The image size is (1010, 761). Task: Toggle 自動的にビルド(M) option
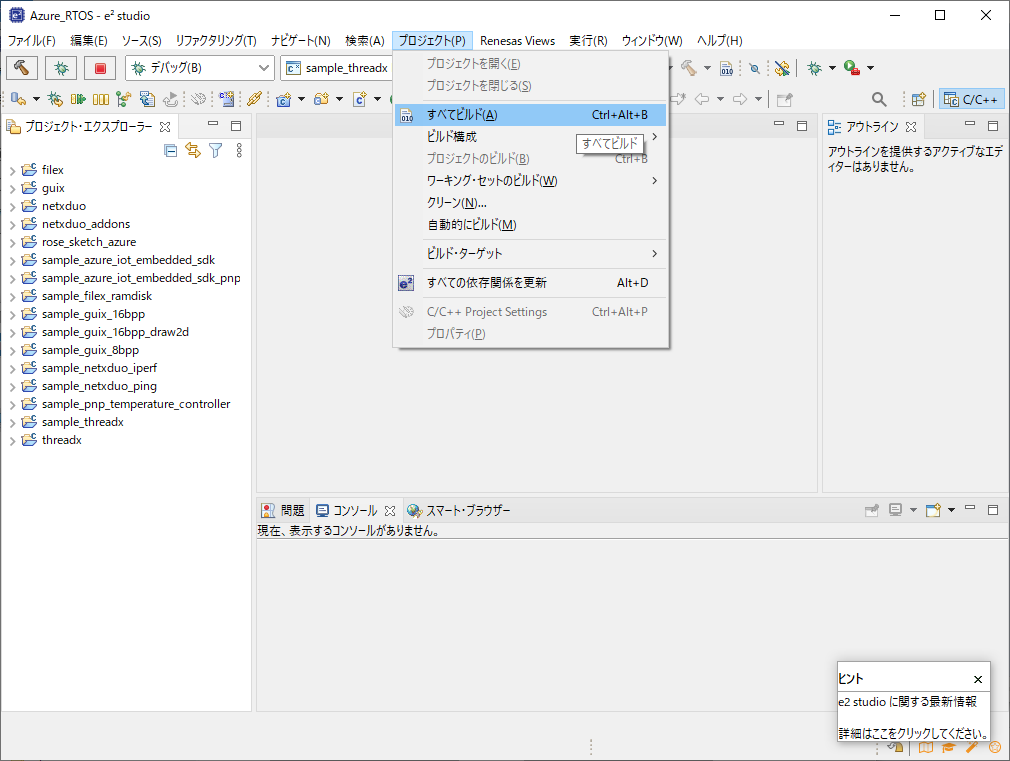tap(530, 224)
